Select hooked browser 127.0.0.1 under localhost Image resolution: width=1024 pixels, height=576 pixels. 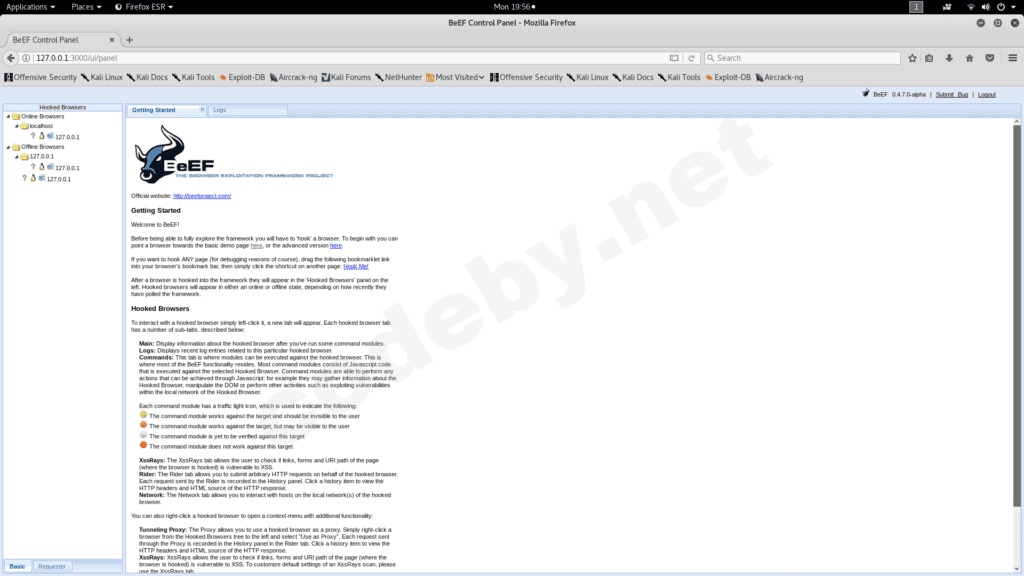[67, 137]
